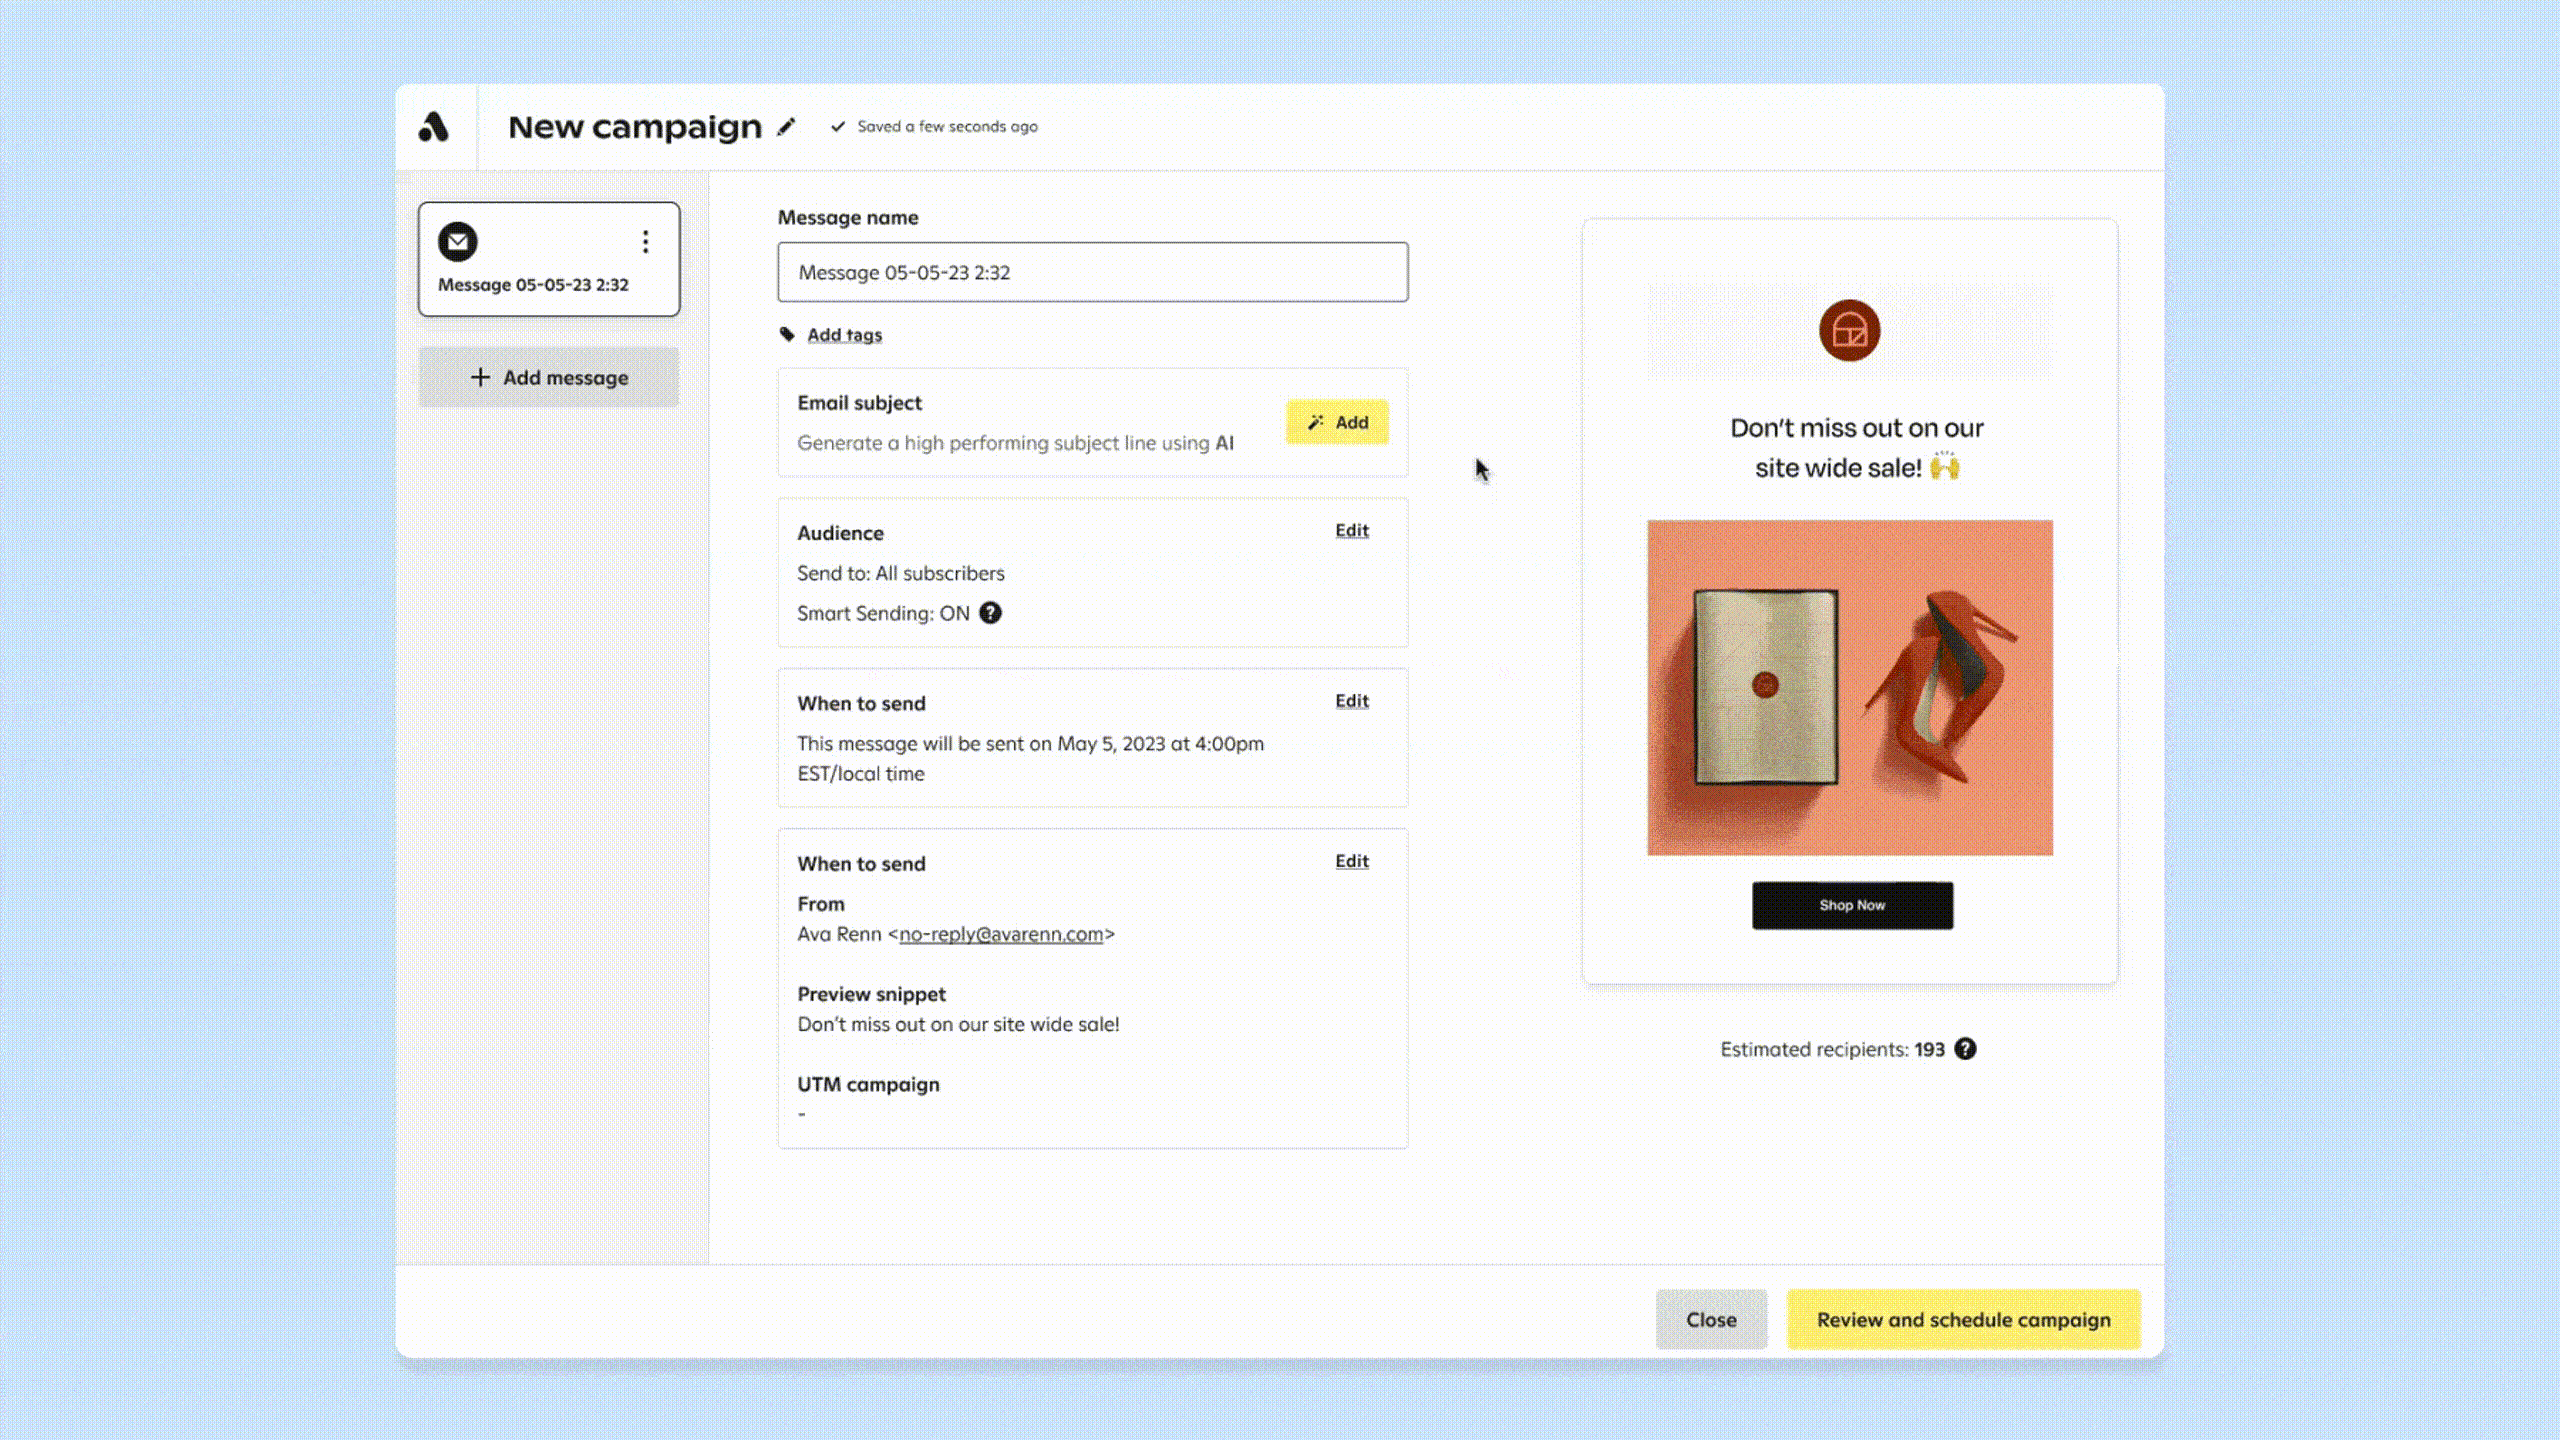Click the Shop Now button in preview

(1851, 905)
